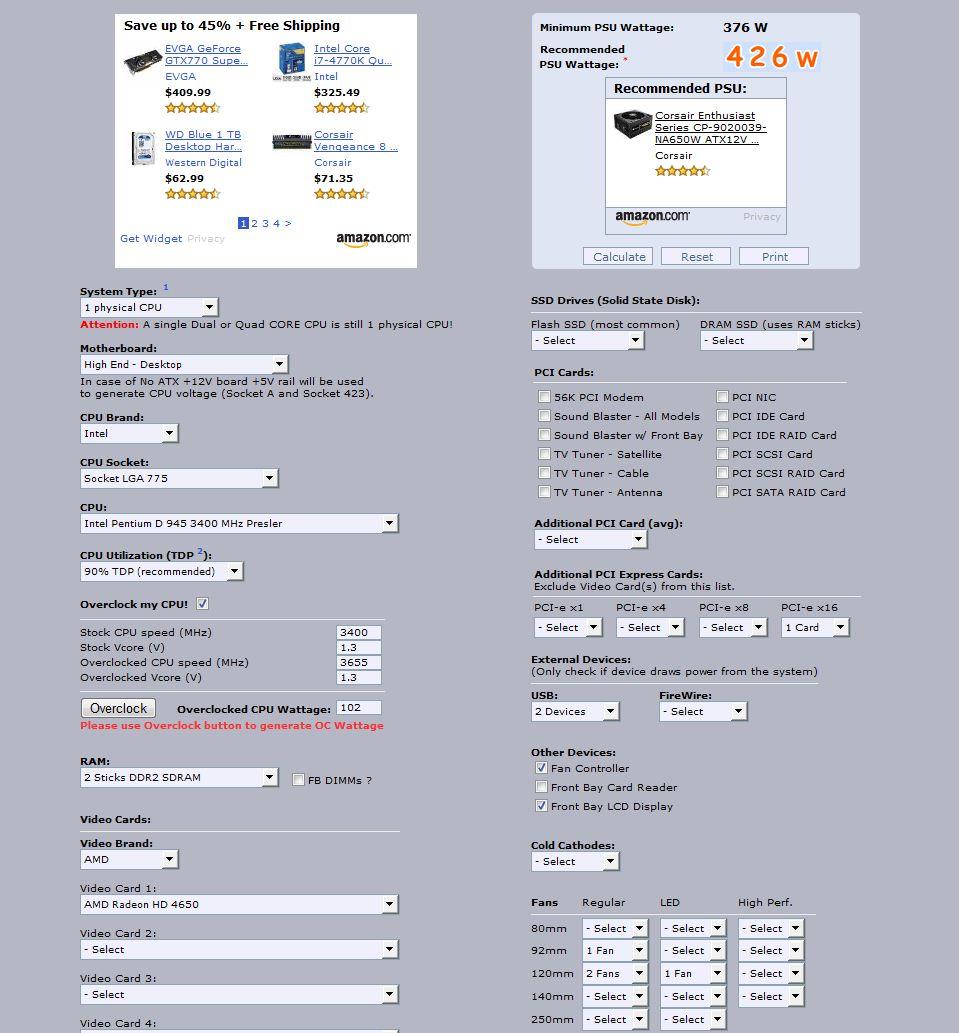Image resolution: width=959 pixels, height=1033 pixels.
Task: Uncheck the Overclock my CPU checkbox
Action: 202,603
